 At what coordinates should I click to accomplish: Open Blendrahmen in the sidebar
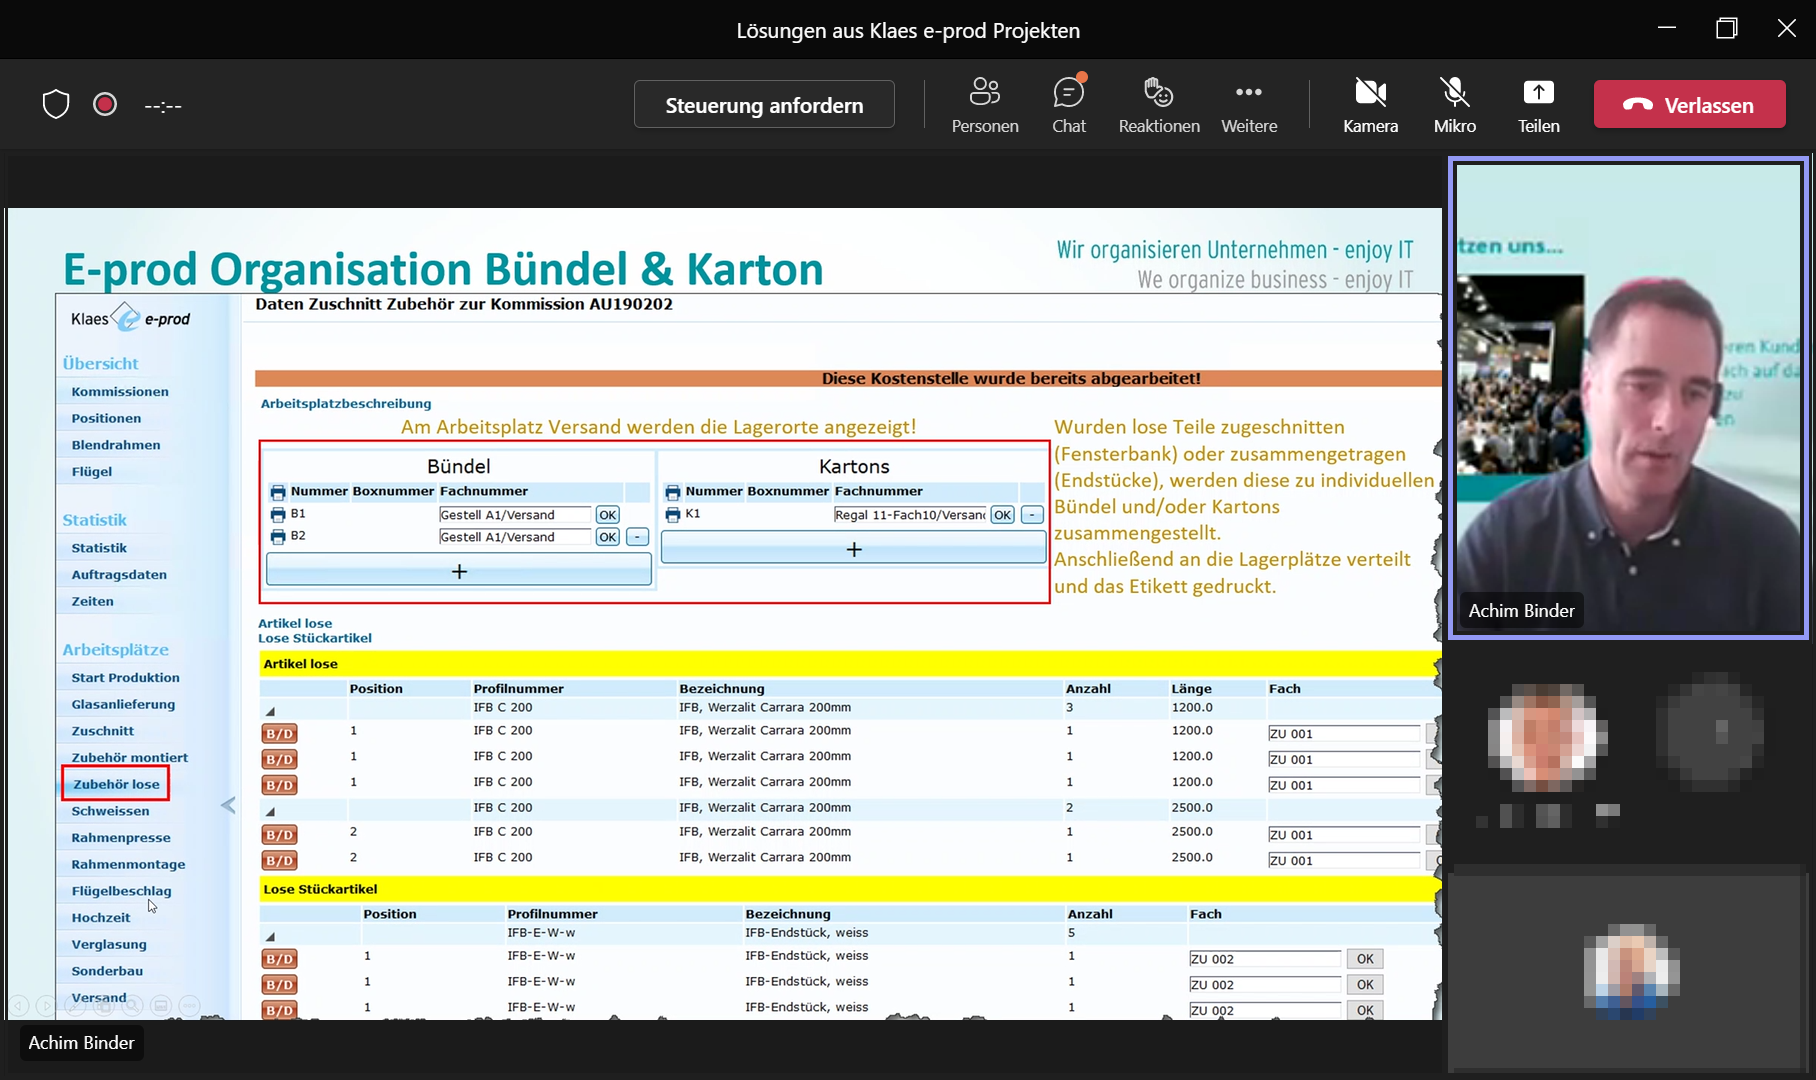click(116, 445)
